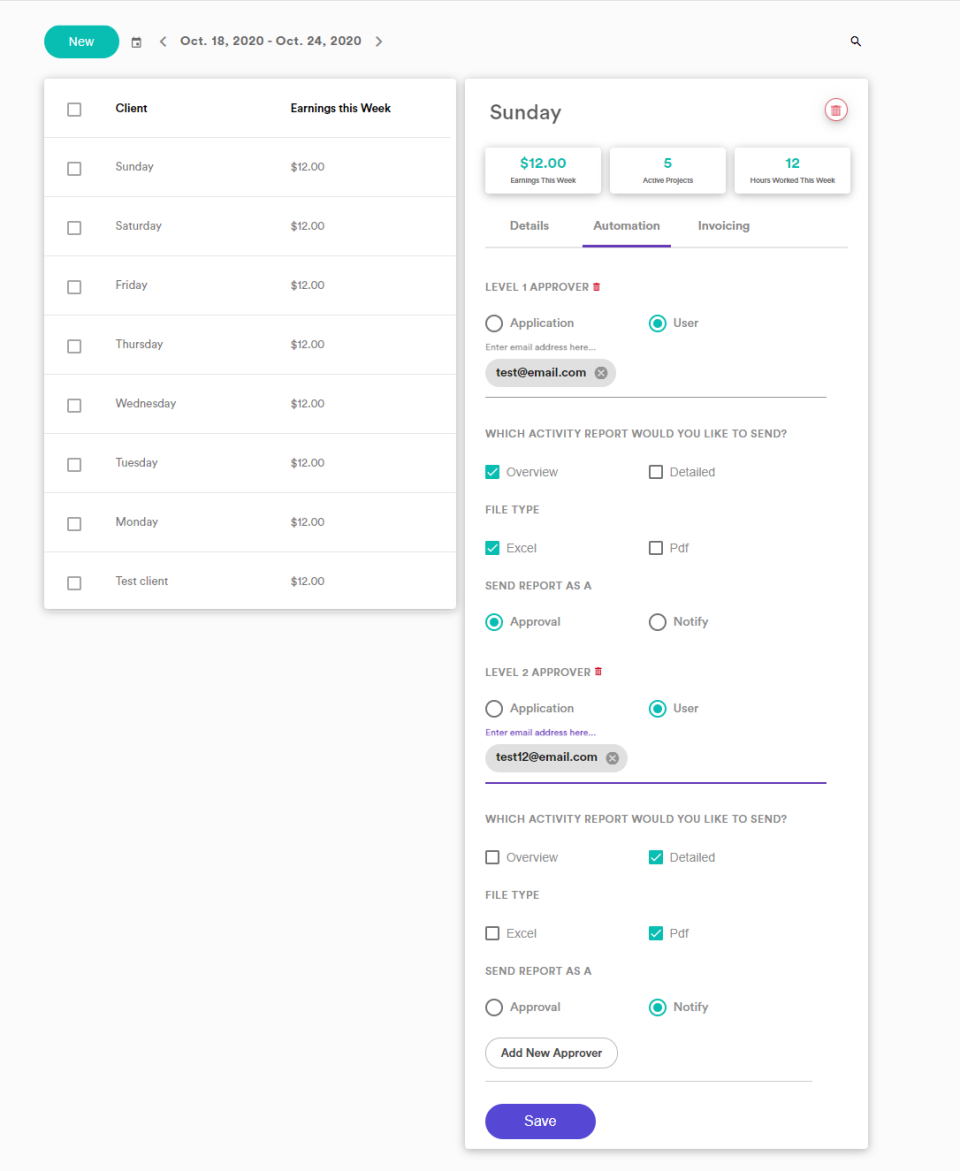Remove the test12@email.com chip via its x icon
This screenshot has height=1171, width=960.
coord(612,757)
